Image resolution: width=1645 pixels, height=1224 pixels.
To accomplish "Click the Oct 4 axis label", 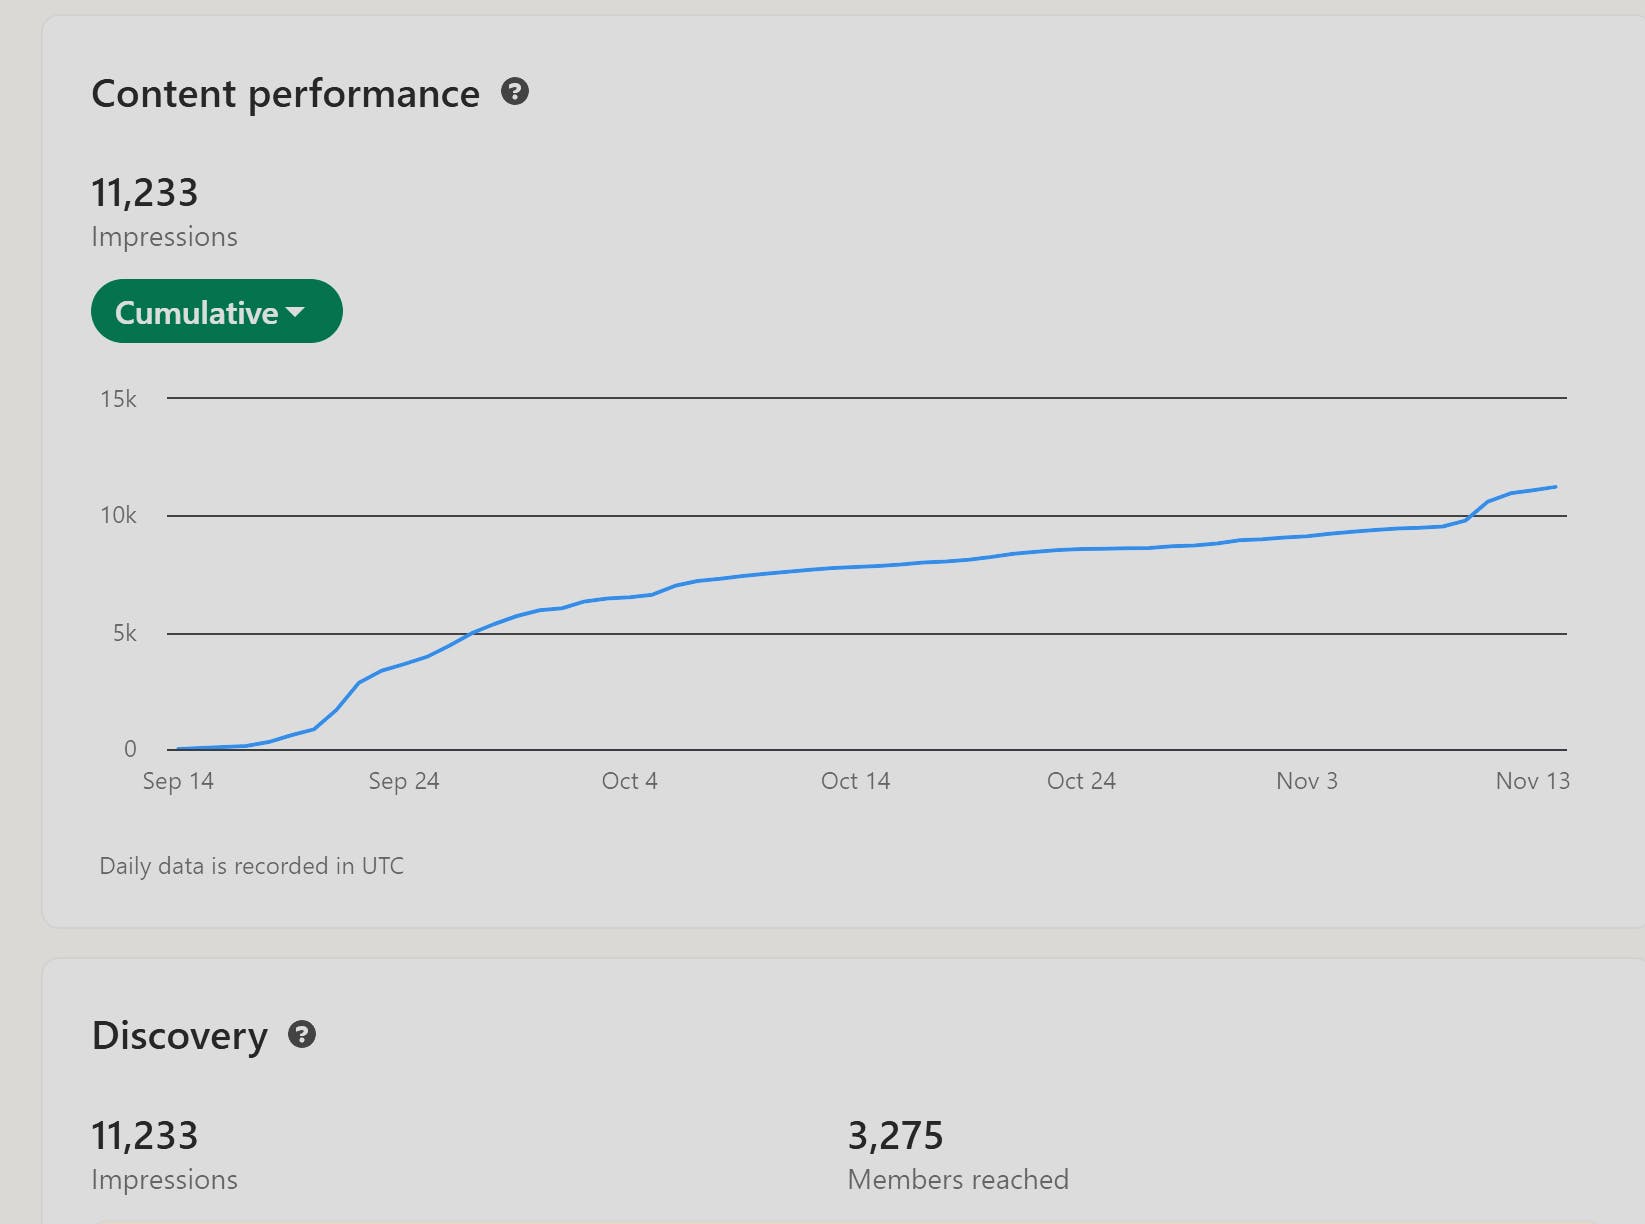I will click(630, 781).
